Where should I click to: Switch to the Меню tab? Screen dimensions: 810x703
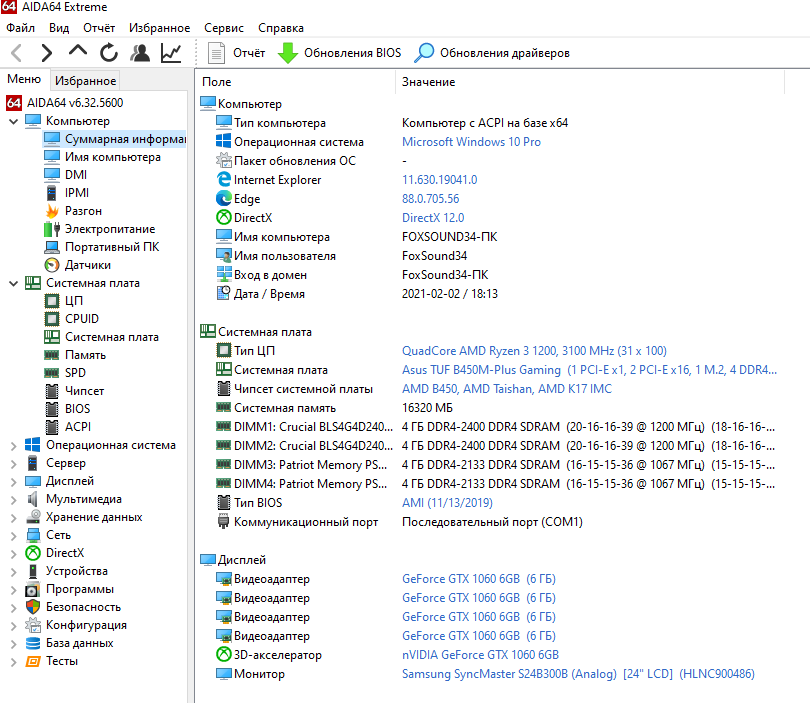point(24,79)
